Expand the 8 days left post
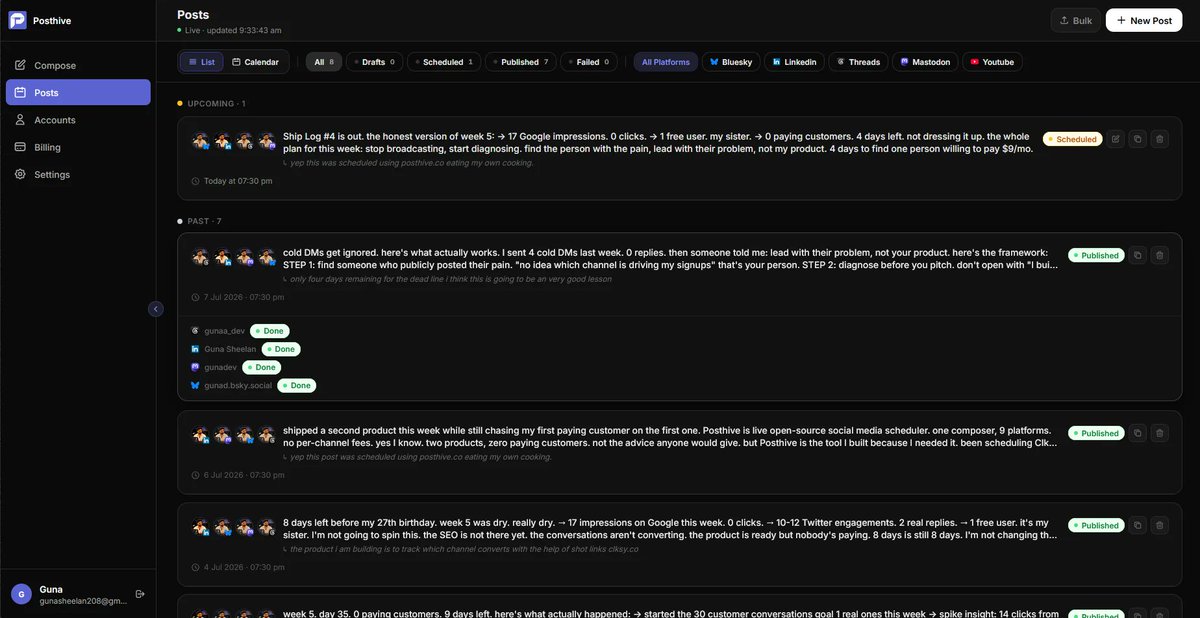Screen dimensions: 1200x618 (x=670, y=528)
